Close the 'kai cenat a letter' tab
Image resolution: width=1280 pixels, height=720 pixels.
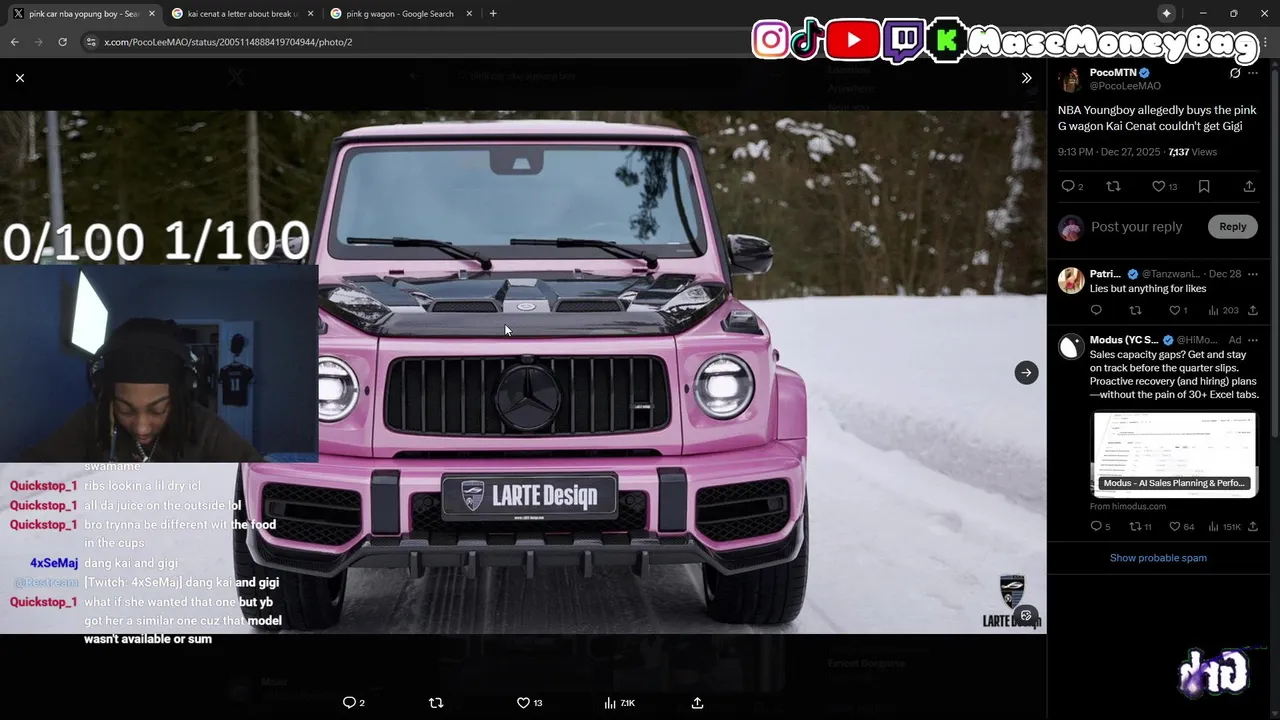(310, 14)
